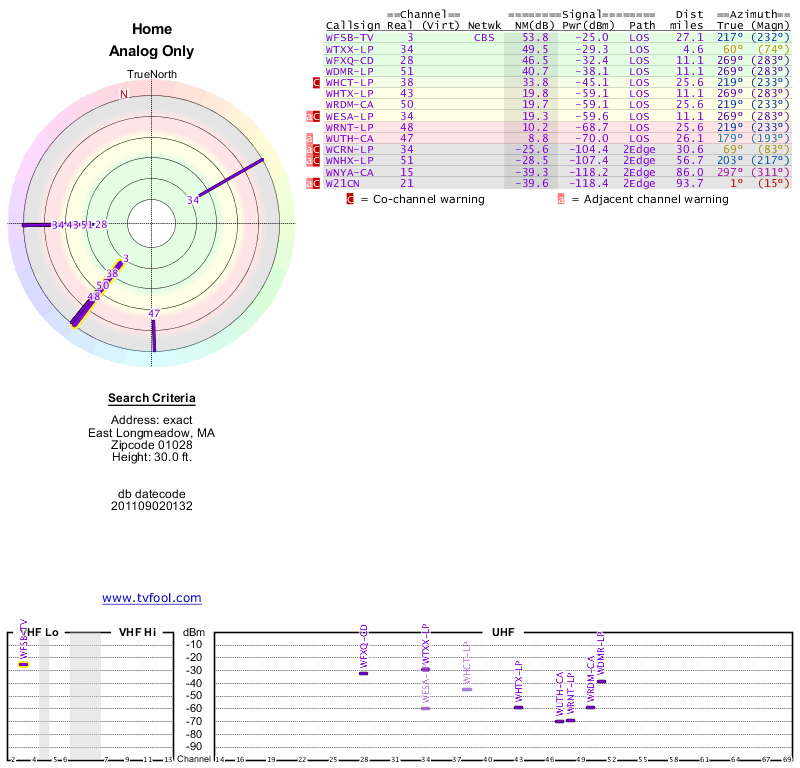Click the warning icon beside WNHX-LP
800x768 pixels.
click(x=313, y=161)
